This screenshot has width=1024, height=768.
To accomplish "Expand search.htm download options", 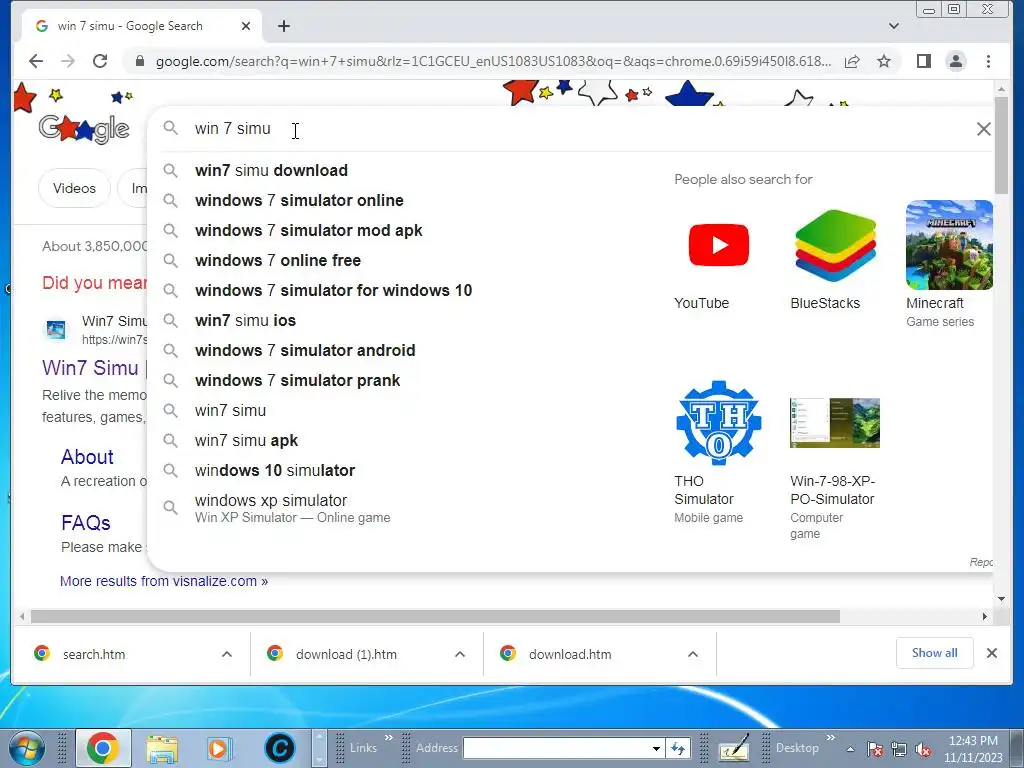I will (x=227, y=654).
